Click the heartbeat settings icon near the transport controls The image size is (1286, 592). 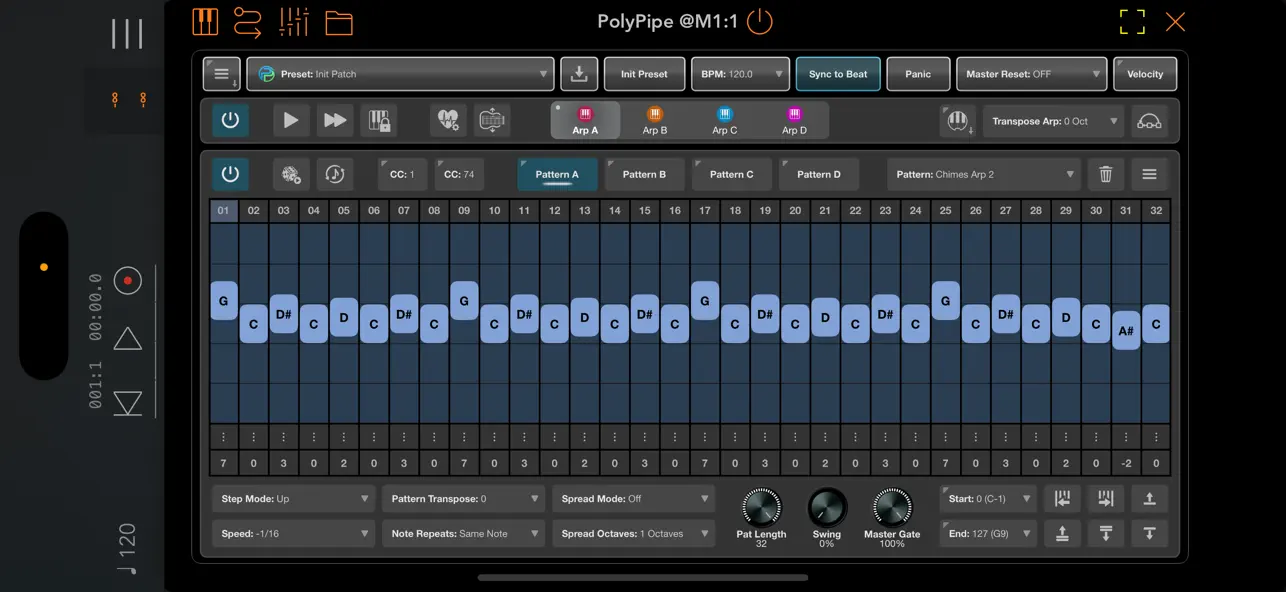tap(447, 119)
